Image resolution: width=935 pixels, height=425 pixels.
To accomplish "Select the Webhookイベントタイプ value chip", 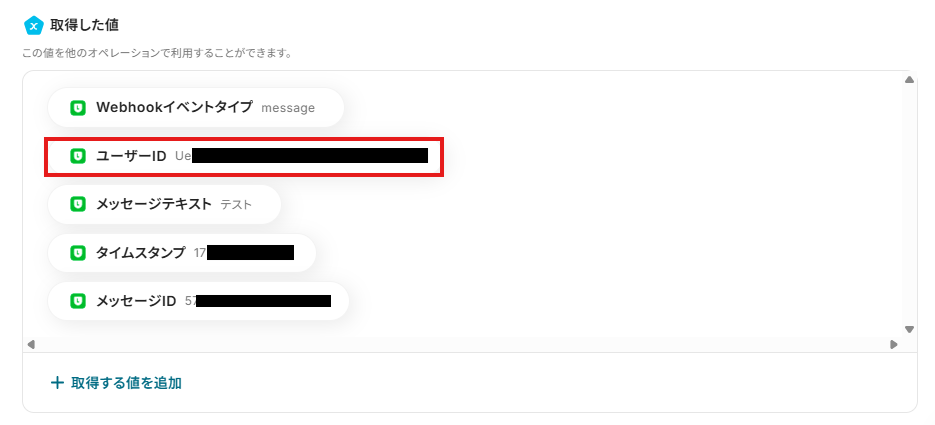I will click(196, 108).
